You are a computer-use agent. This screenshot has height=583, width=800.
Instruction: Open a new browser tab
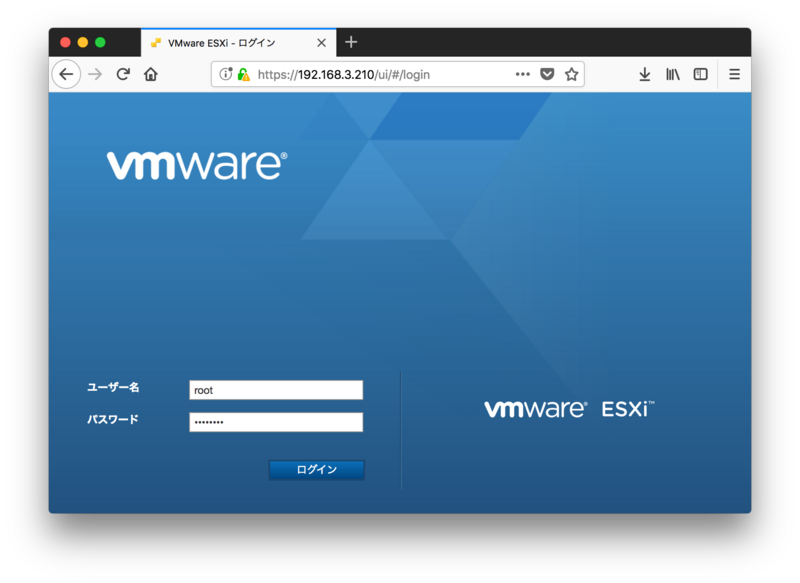click(x=351, y=42)
